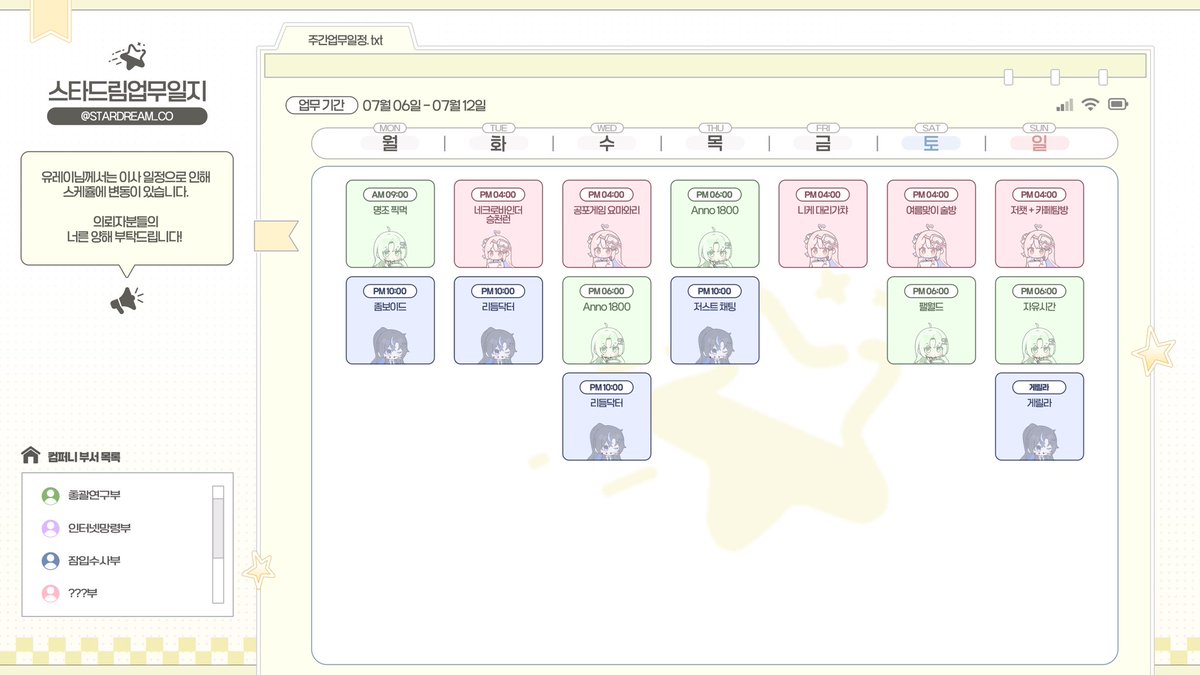
Task: Open the 팰월드 schedule card
Action: pyautogui.click(x=931, y=320)
